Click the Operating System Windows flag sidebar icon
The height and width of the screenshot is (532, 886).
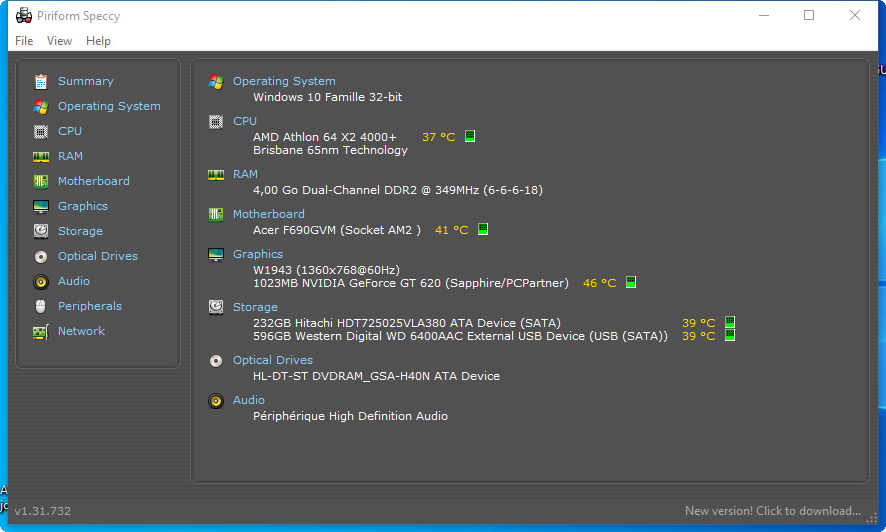point(41,106)
